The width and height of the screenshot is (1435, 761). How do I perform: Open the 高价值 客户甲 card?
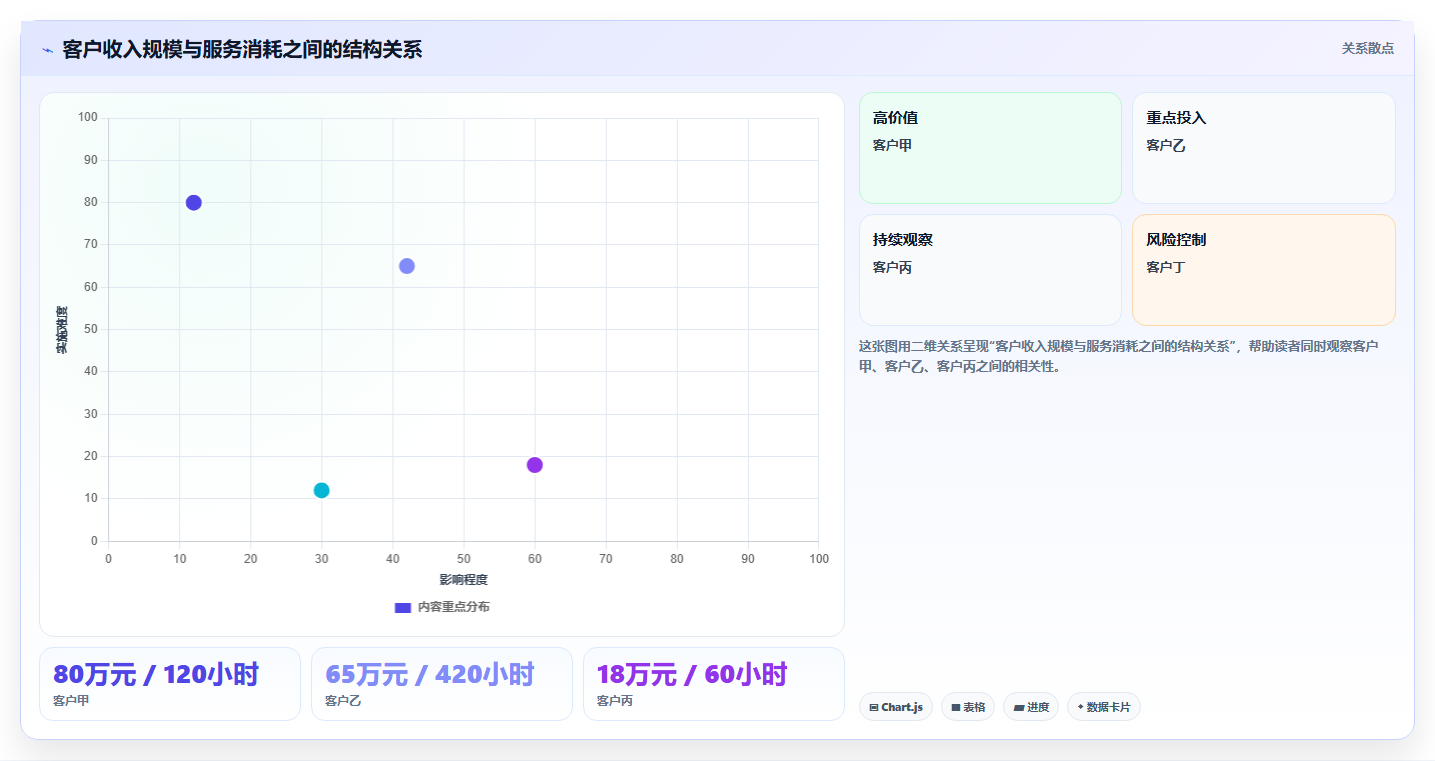click(x=990, y=148)
